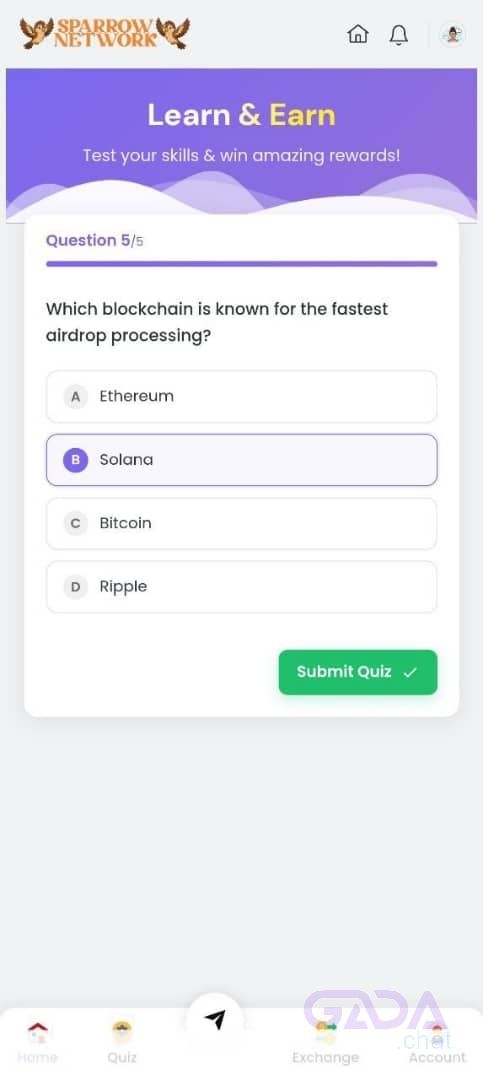This screenshot has height=1080, width=483.
Task: Tap the paper plane center button
Action: pyautogui.click(x=215, y=1020)
